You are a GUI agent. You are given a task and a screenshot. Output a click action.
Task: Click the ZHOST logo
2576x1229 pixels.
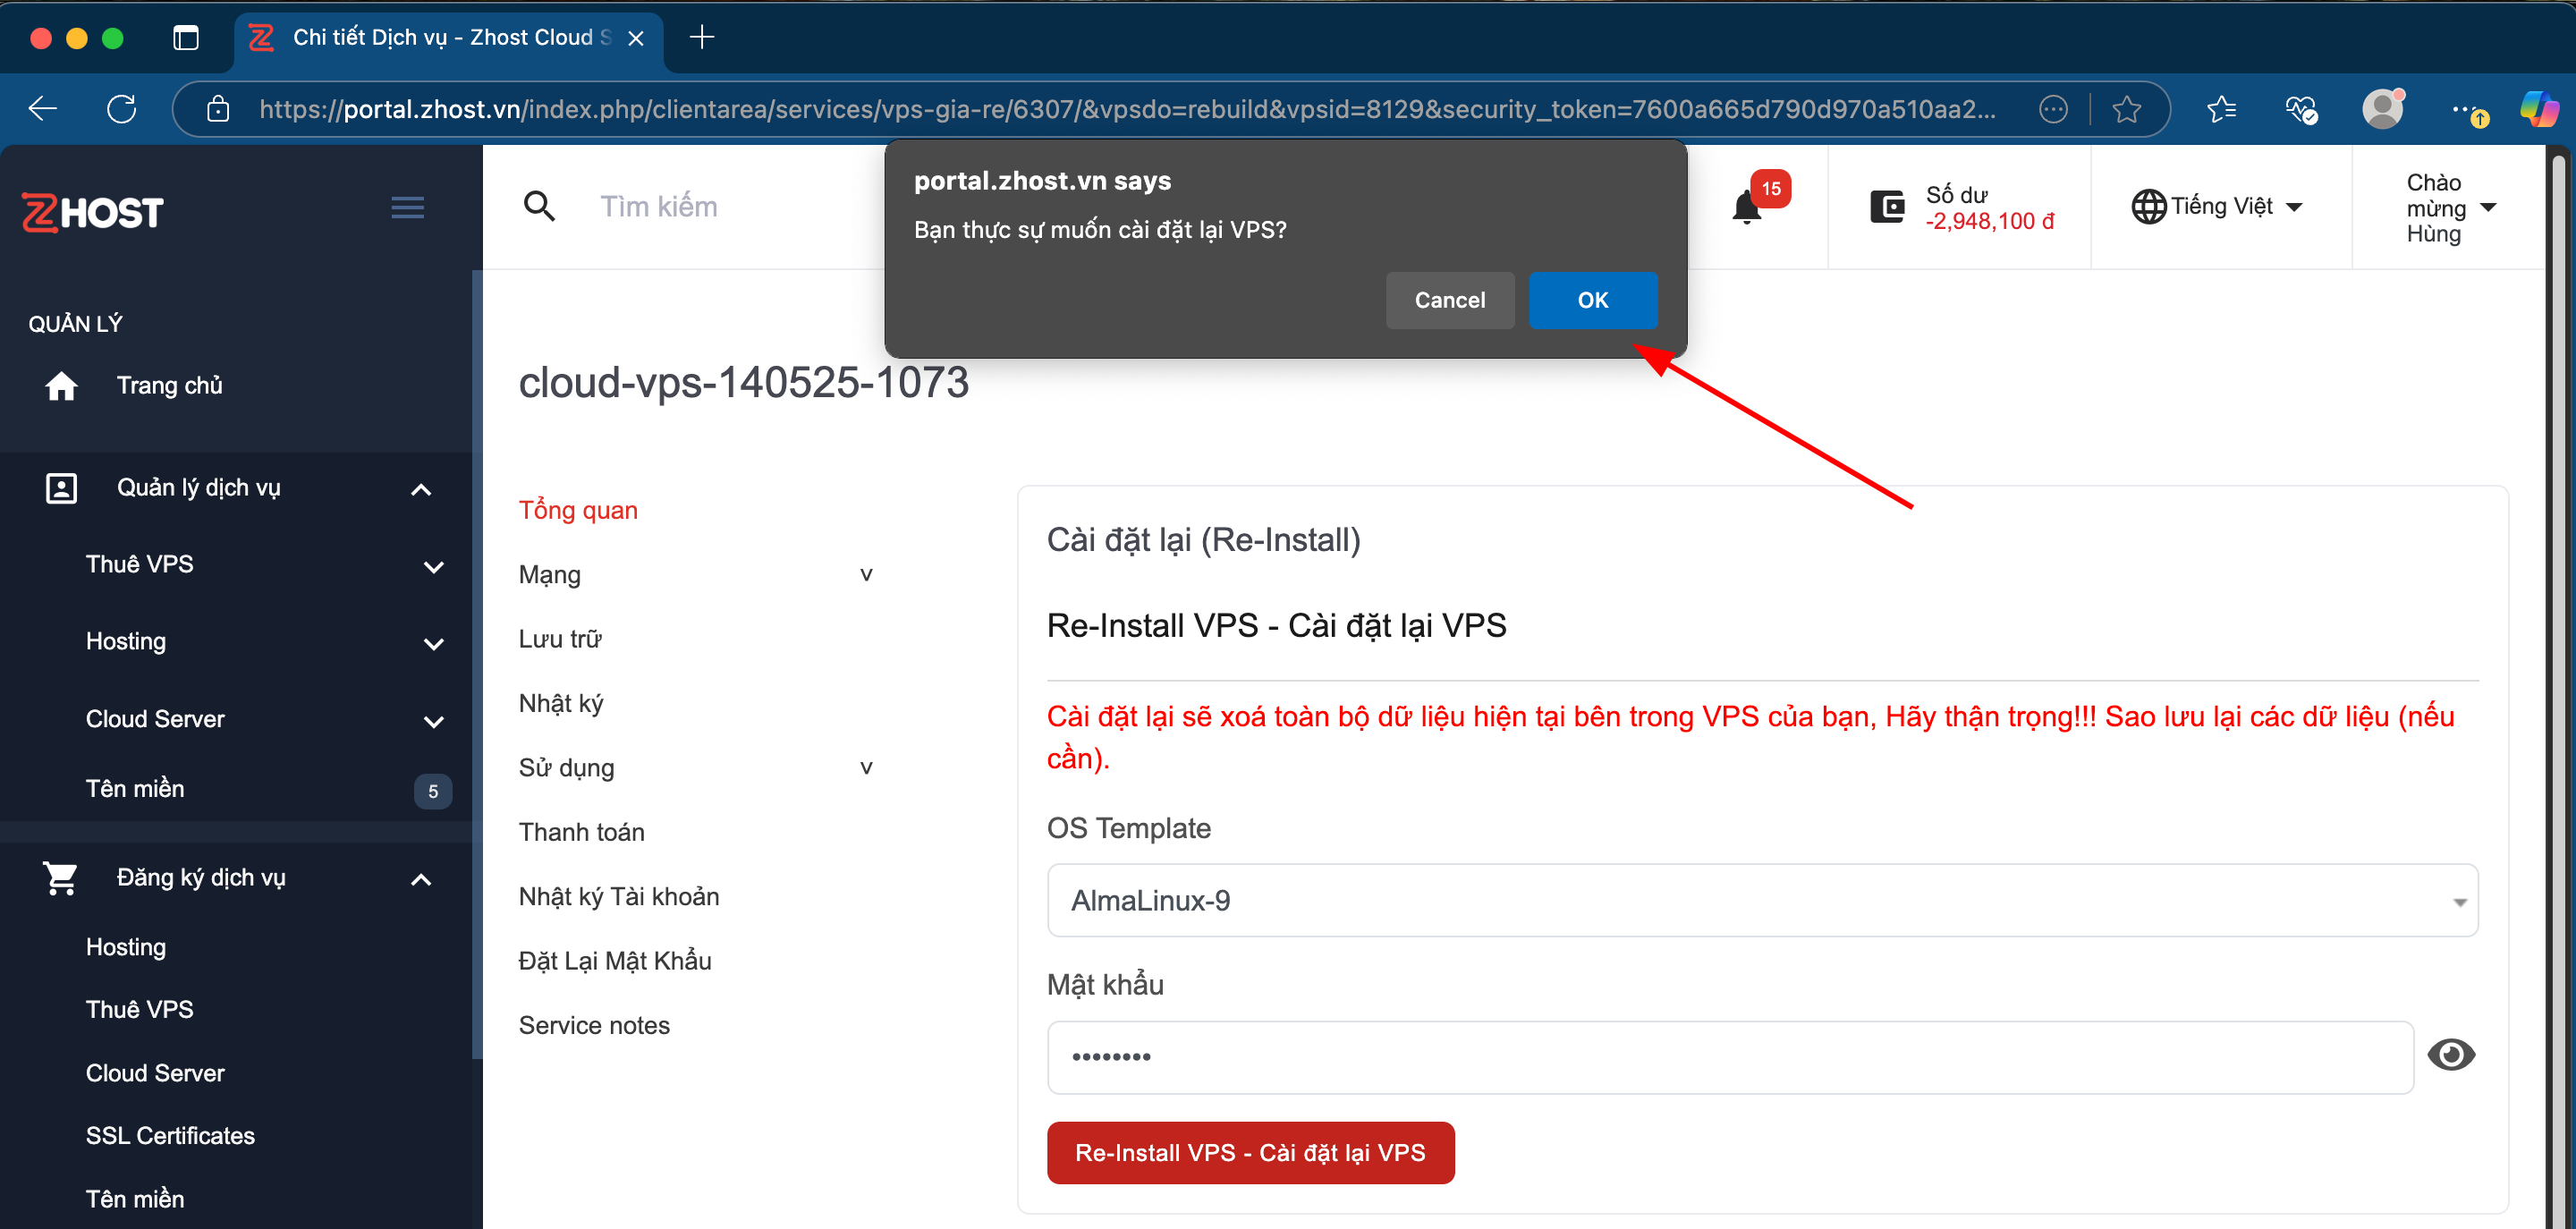click(92, 211)
